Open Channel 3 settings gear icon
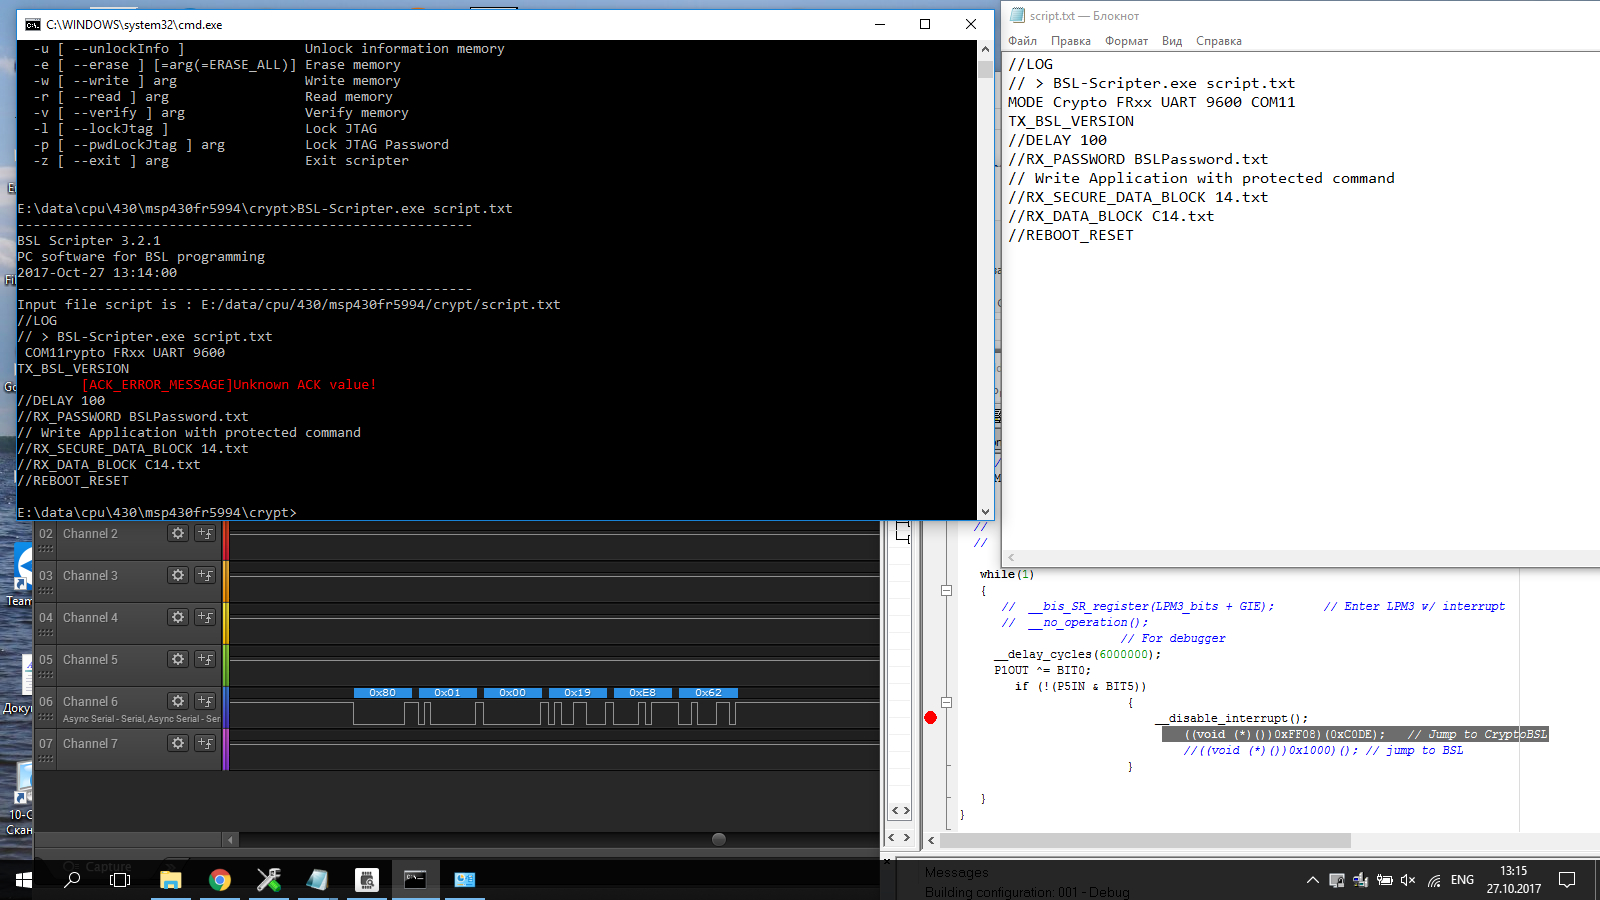The image size is (1600, 900). pos(177,575)
